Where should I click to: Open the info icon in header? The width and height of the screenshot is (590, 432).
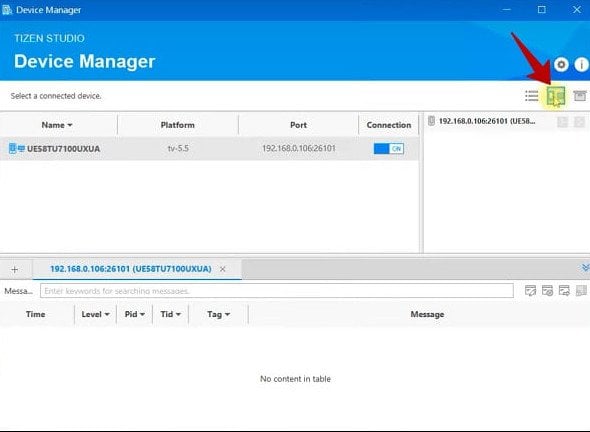point(582,65)
